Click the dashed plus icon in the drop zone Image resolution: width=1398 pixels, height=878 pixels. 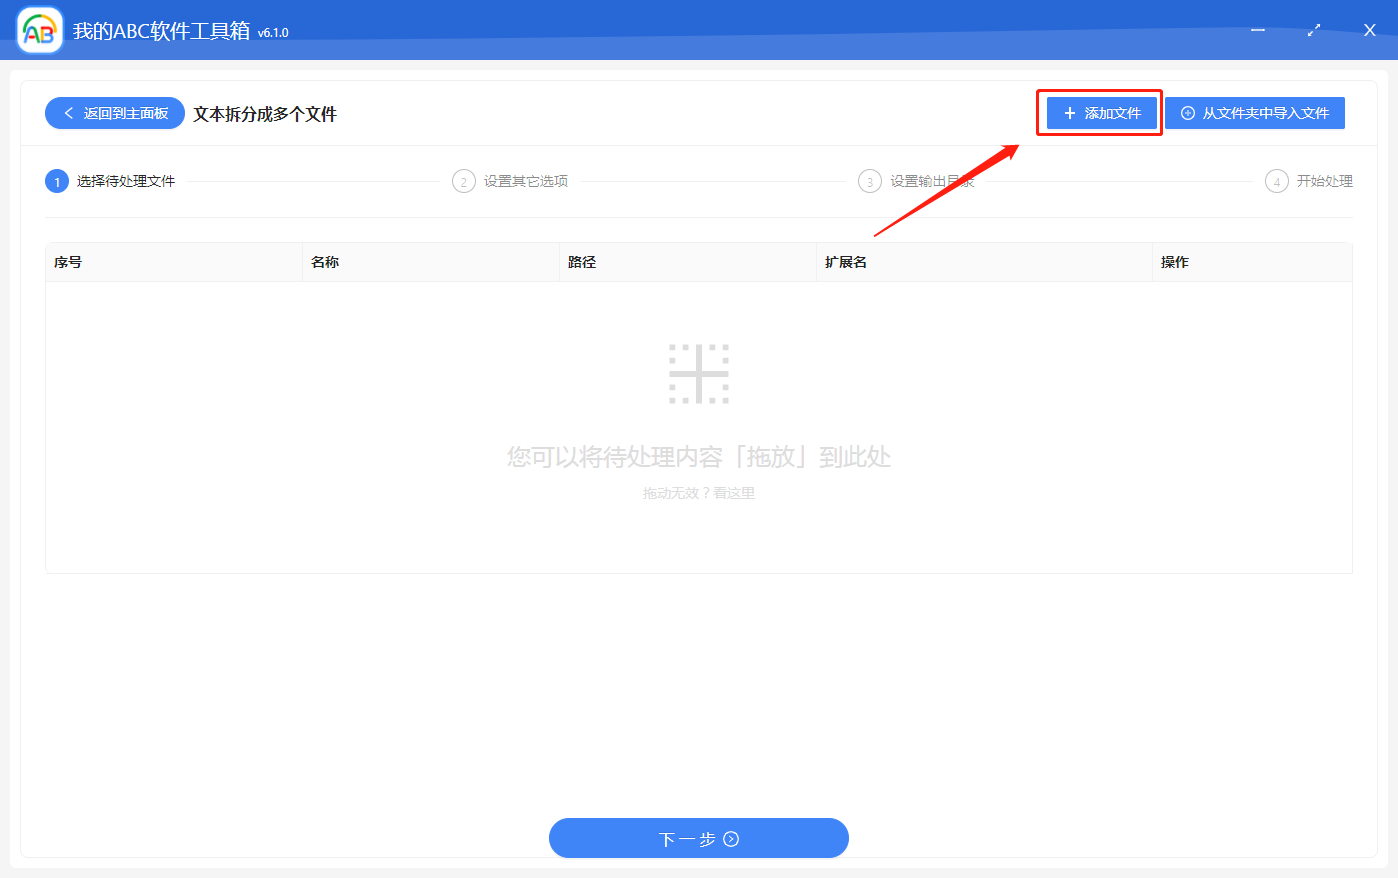pos(699,372)
